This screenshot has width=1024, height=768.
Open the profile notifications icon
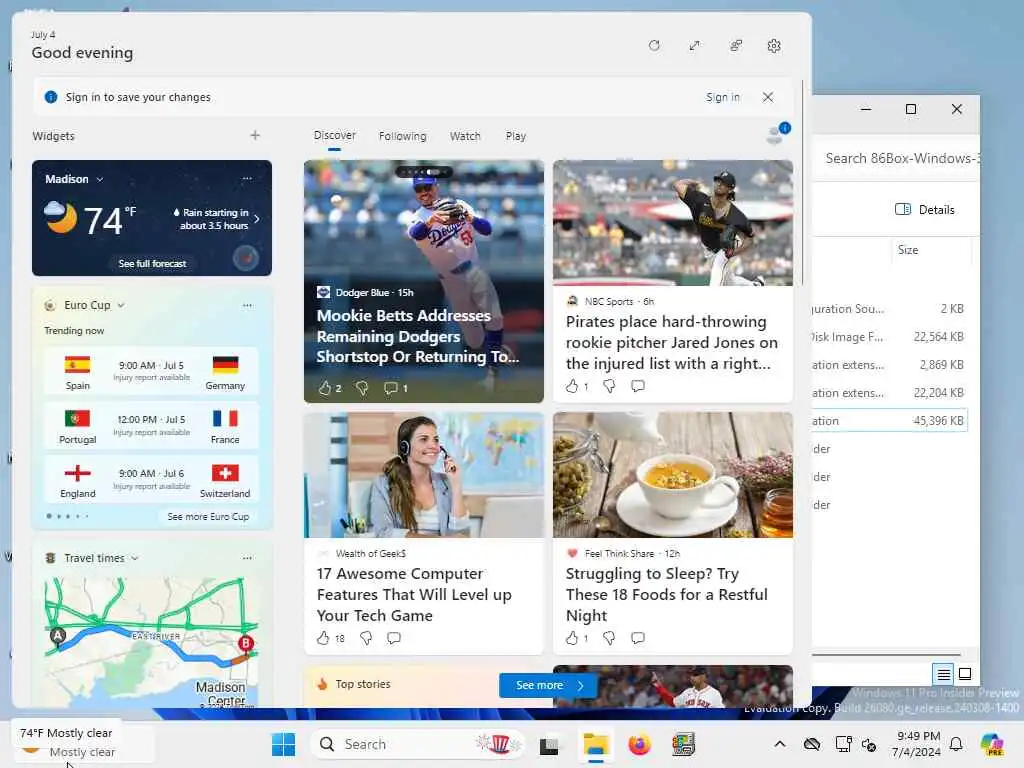point(777,133)
